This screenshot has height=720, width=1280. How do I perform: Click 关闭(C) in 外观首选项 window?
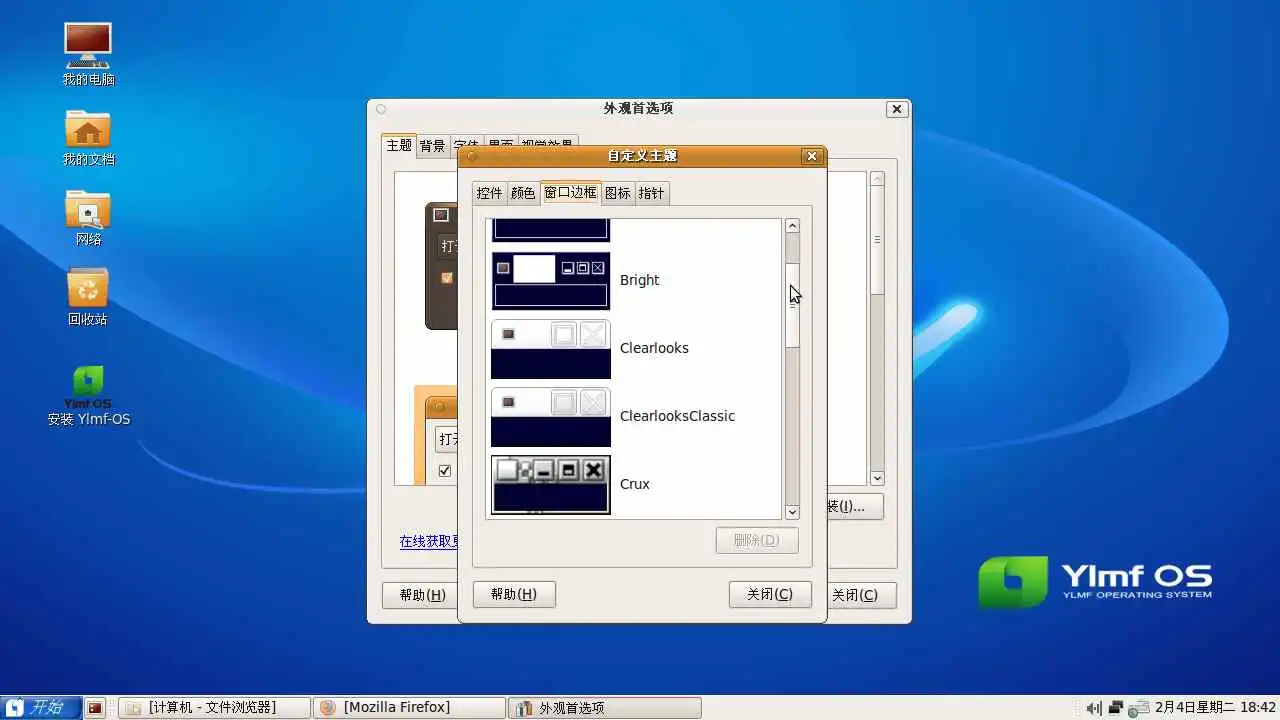pos(861,595)
